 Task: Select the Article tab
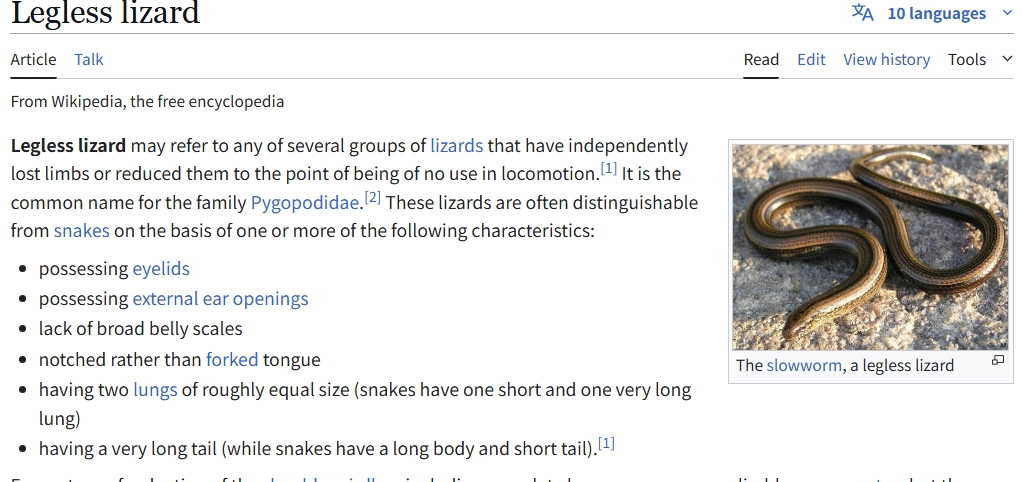click(x=33, y=59)
